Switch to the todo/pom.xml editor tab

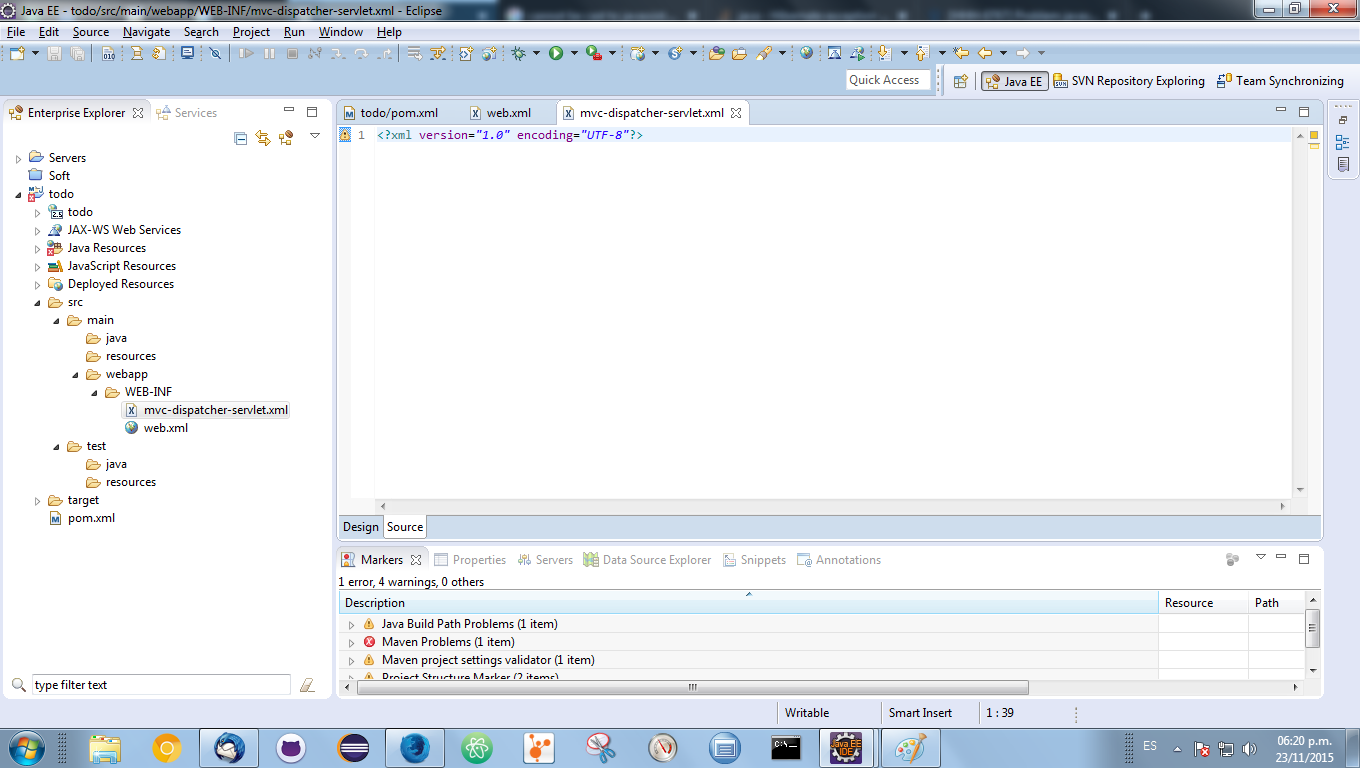coord(390,113)
